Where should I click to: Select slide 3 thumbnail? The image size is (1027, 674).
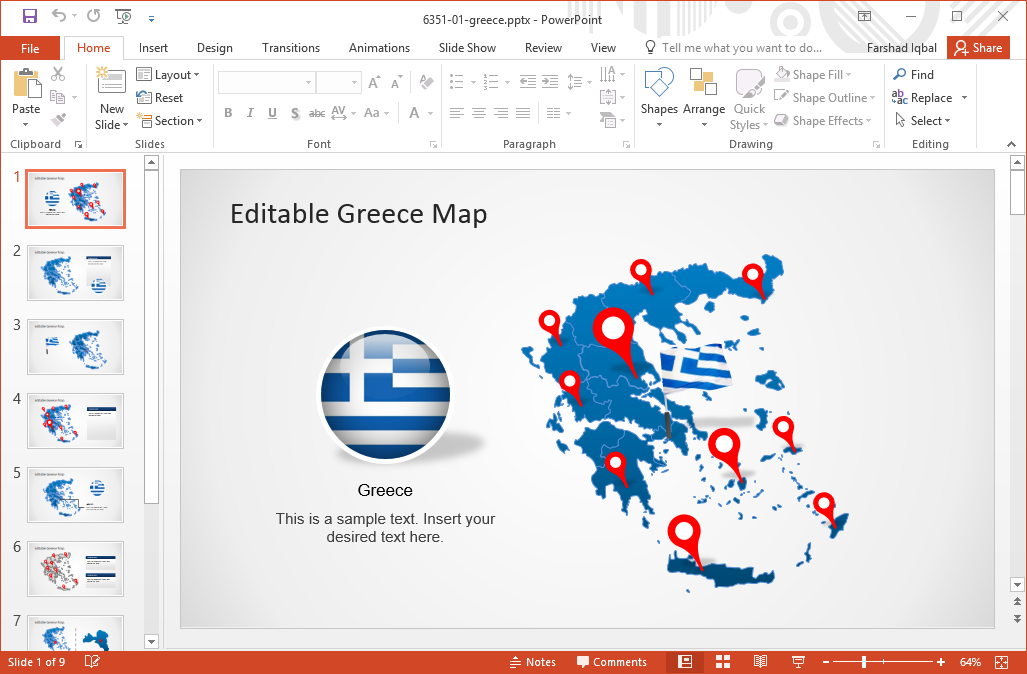click(76, 346)
